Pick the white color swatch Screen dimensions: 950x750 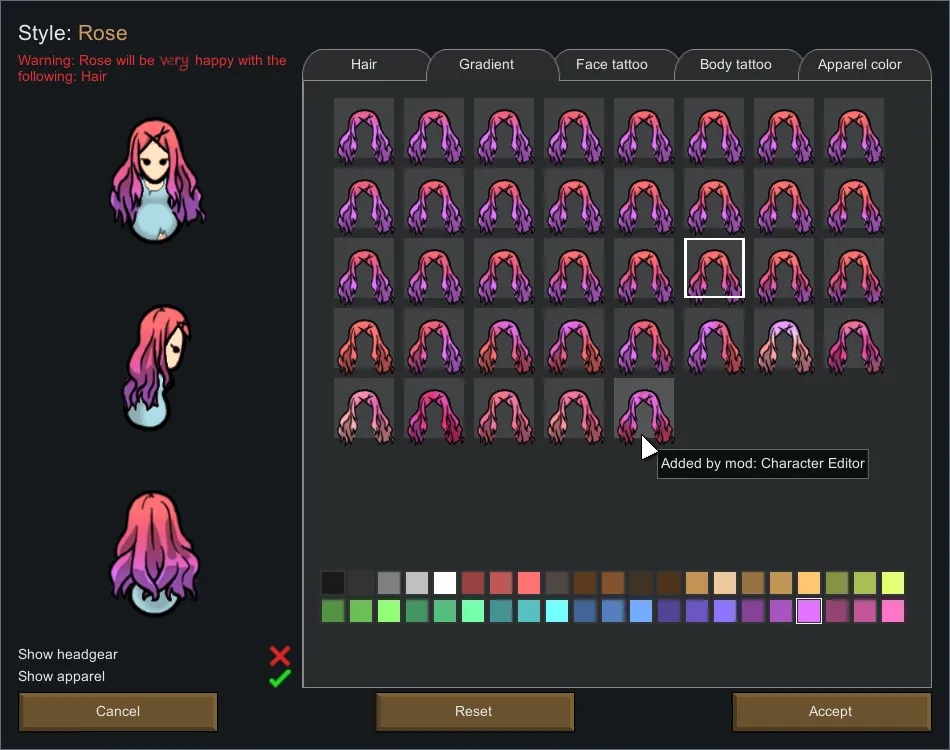[445, 583]
